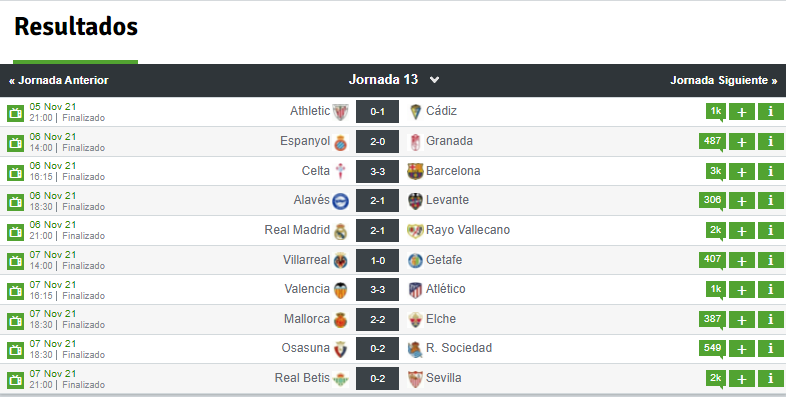Go to Jornada Anterior
Viewport: 786px width, 397px height.
pos(59,80)
